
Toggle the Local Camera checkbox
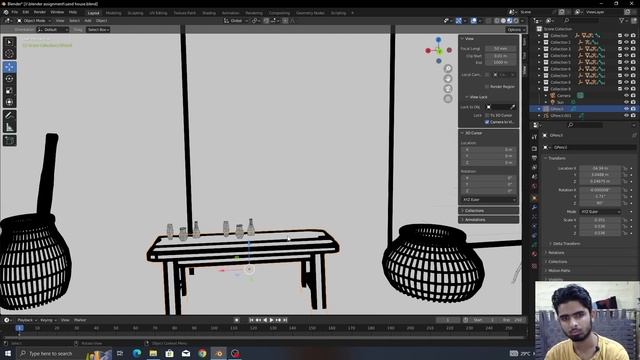click(487, 75)
